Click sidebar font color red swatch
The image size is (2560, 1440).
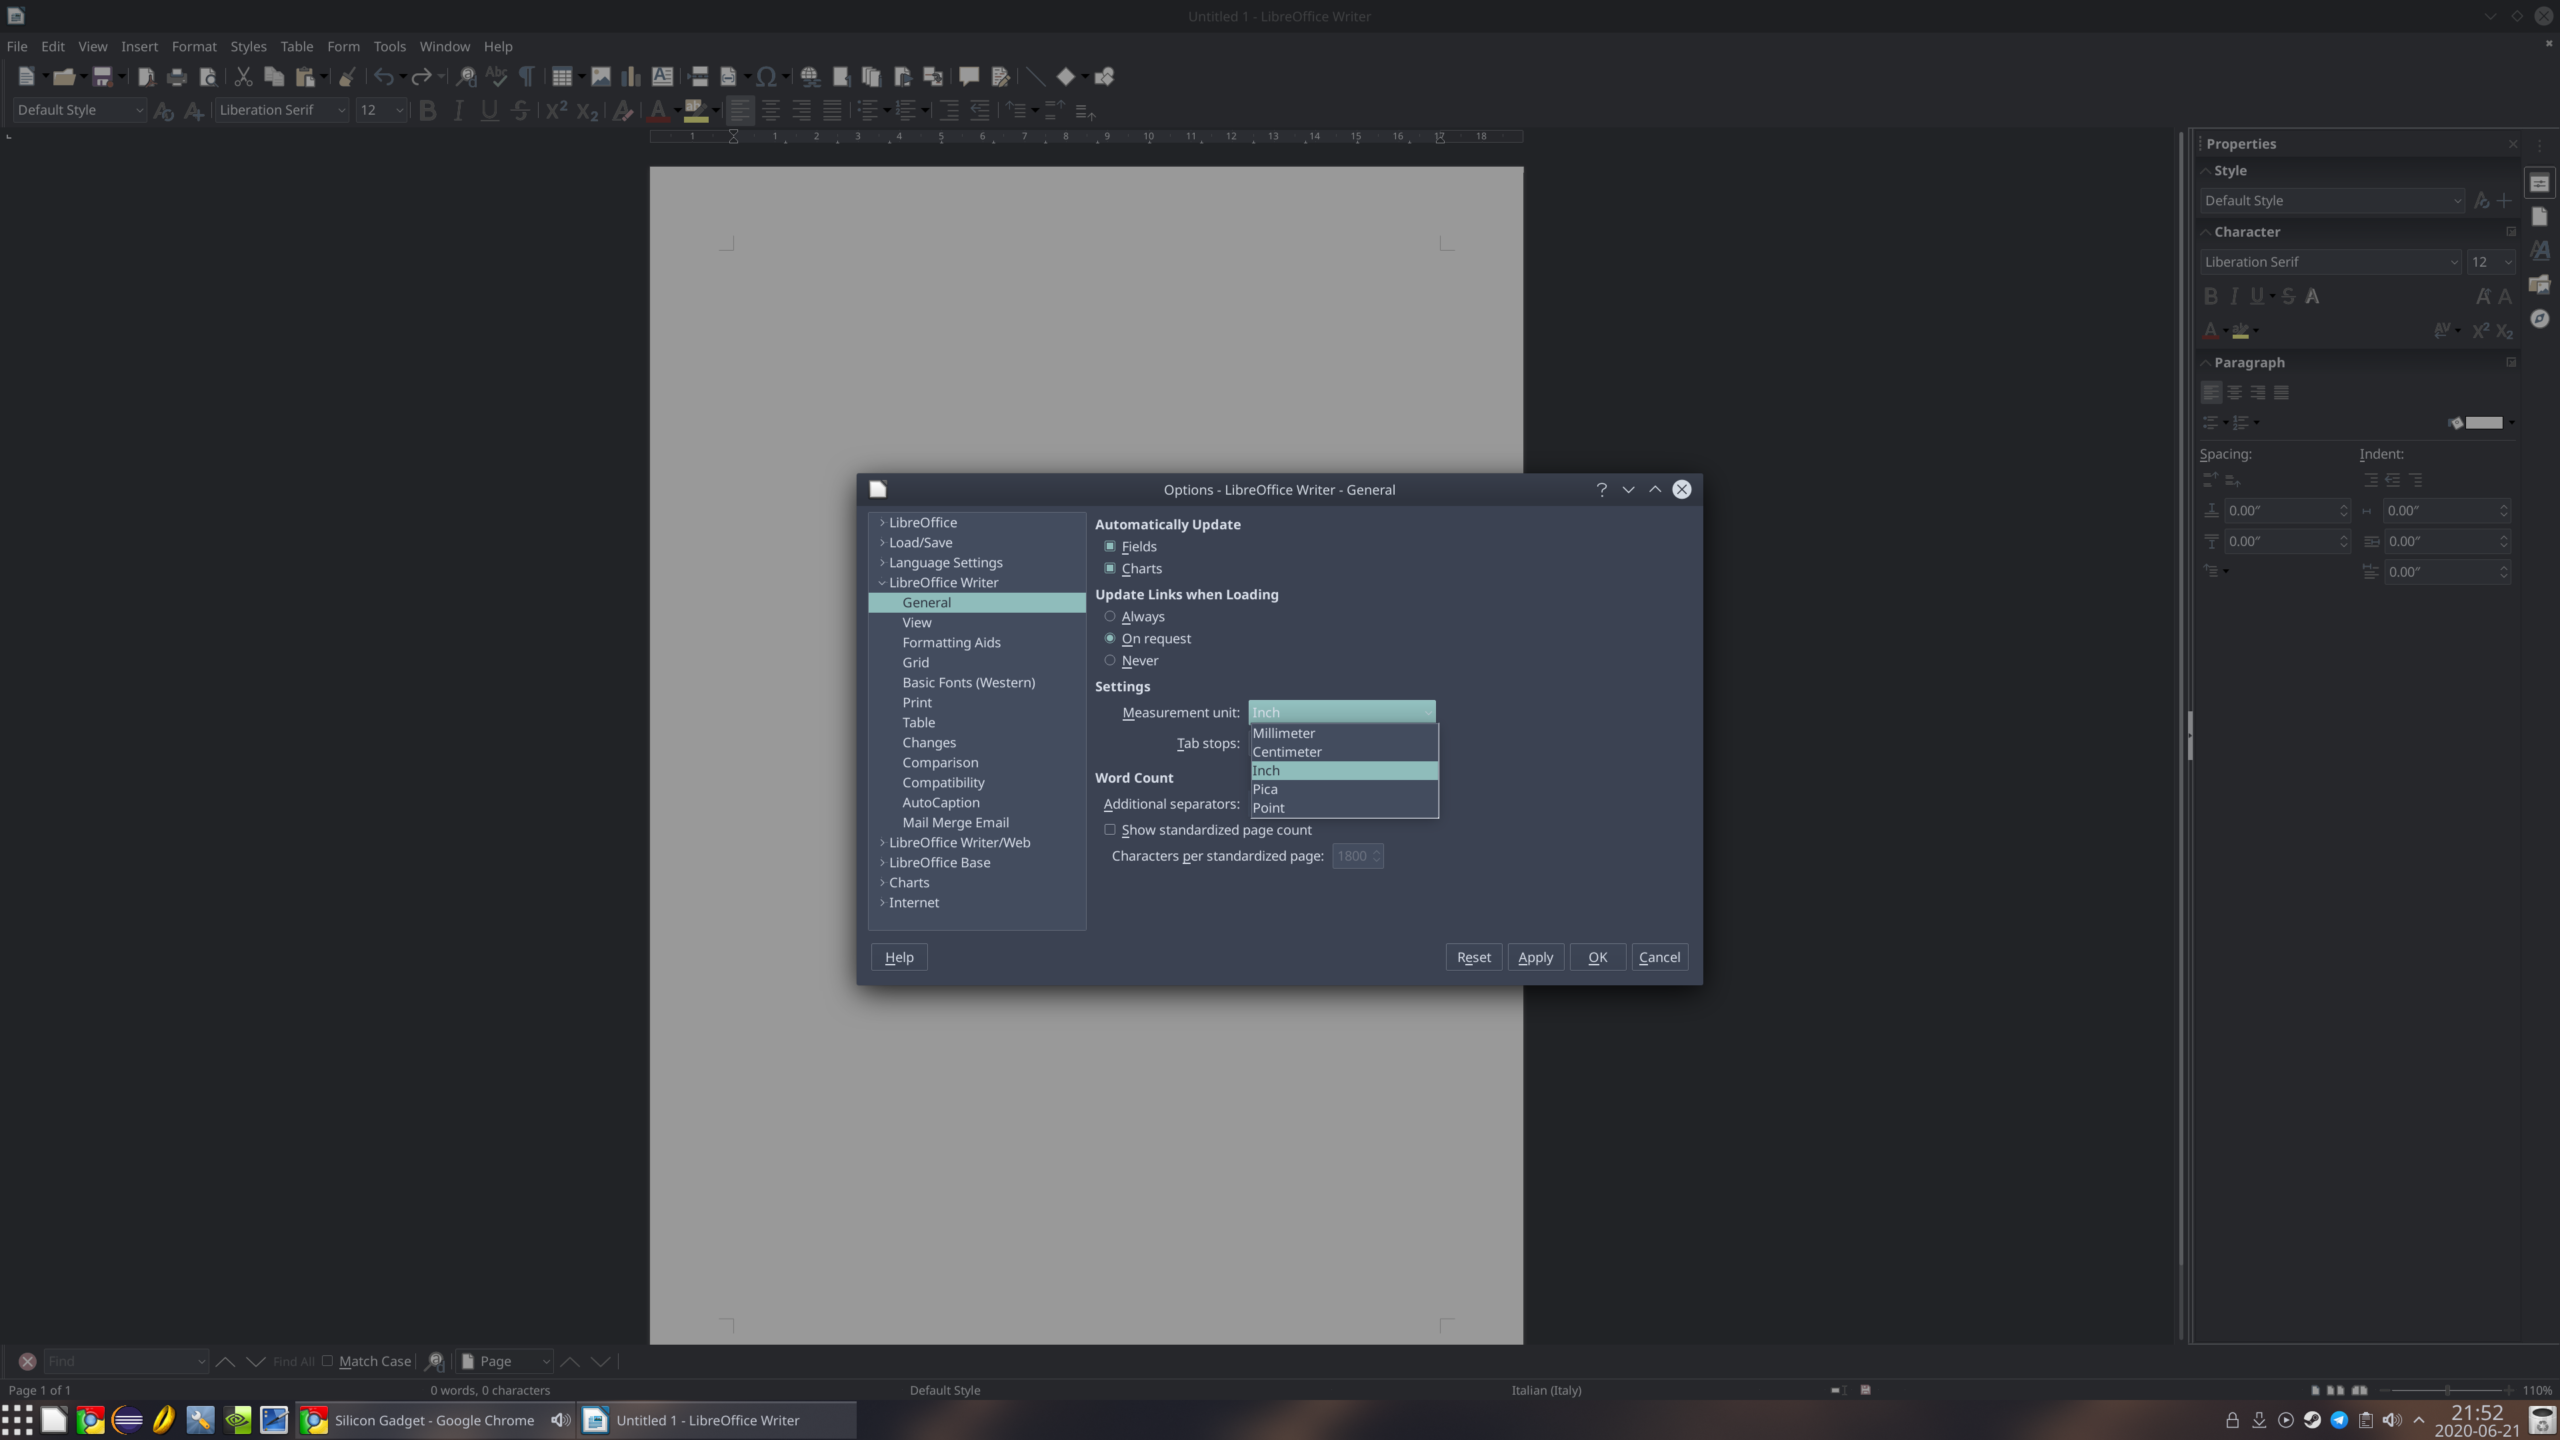[x=2210, y=330]
